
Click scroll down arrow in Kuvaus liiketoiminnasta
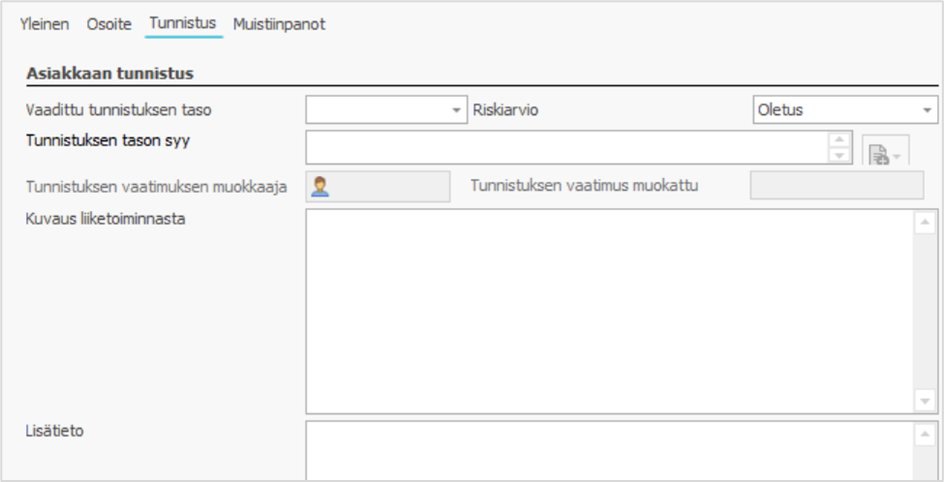[925, 400]
